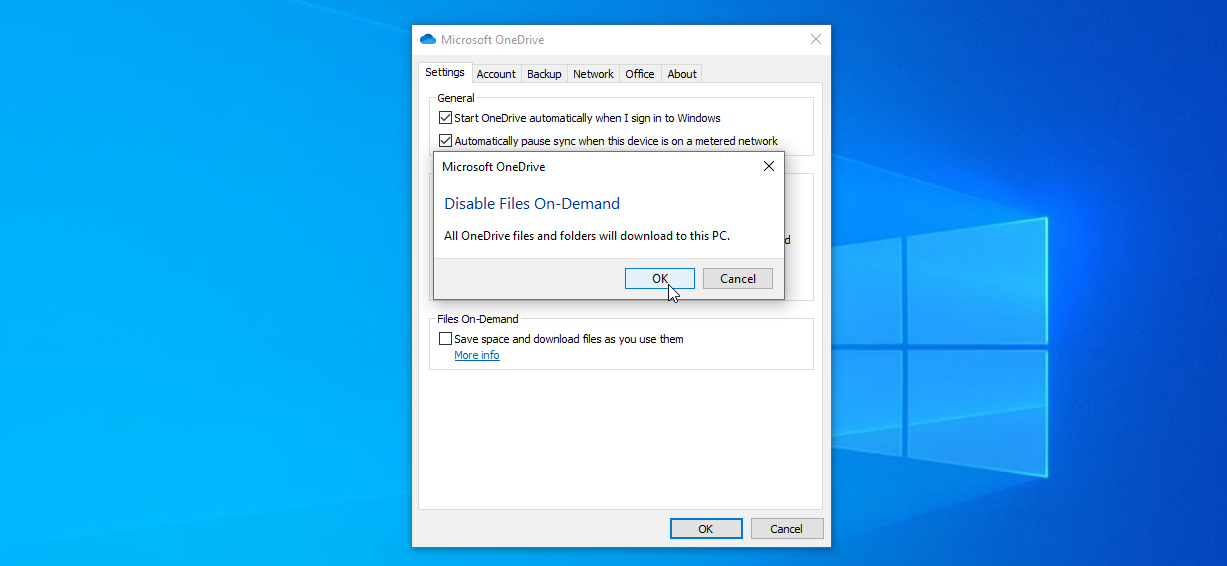The width and height of the screenshot is (1227, 566).
Task: Open the About tab
Action: (x=682, y=74)
